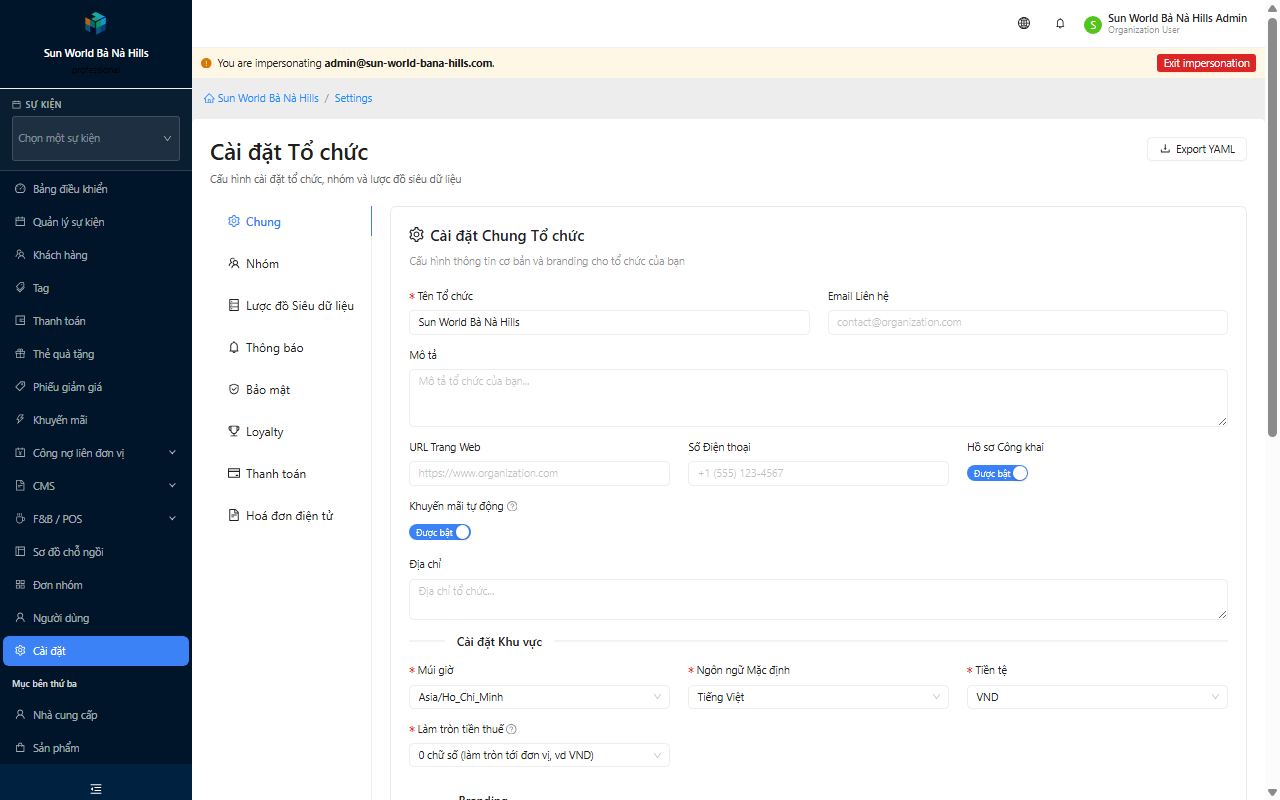
Task: Click the Tag icon in sidebar
Action: [20, 288]
